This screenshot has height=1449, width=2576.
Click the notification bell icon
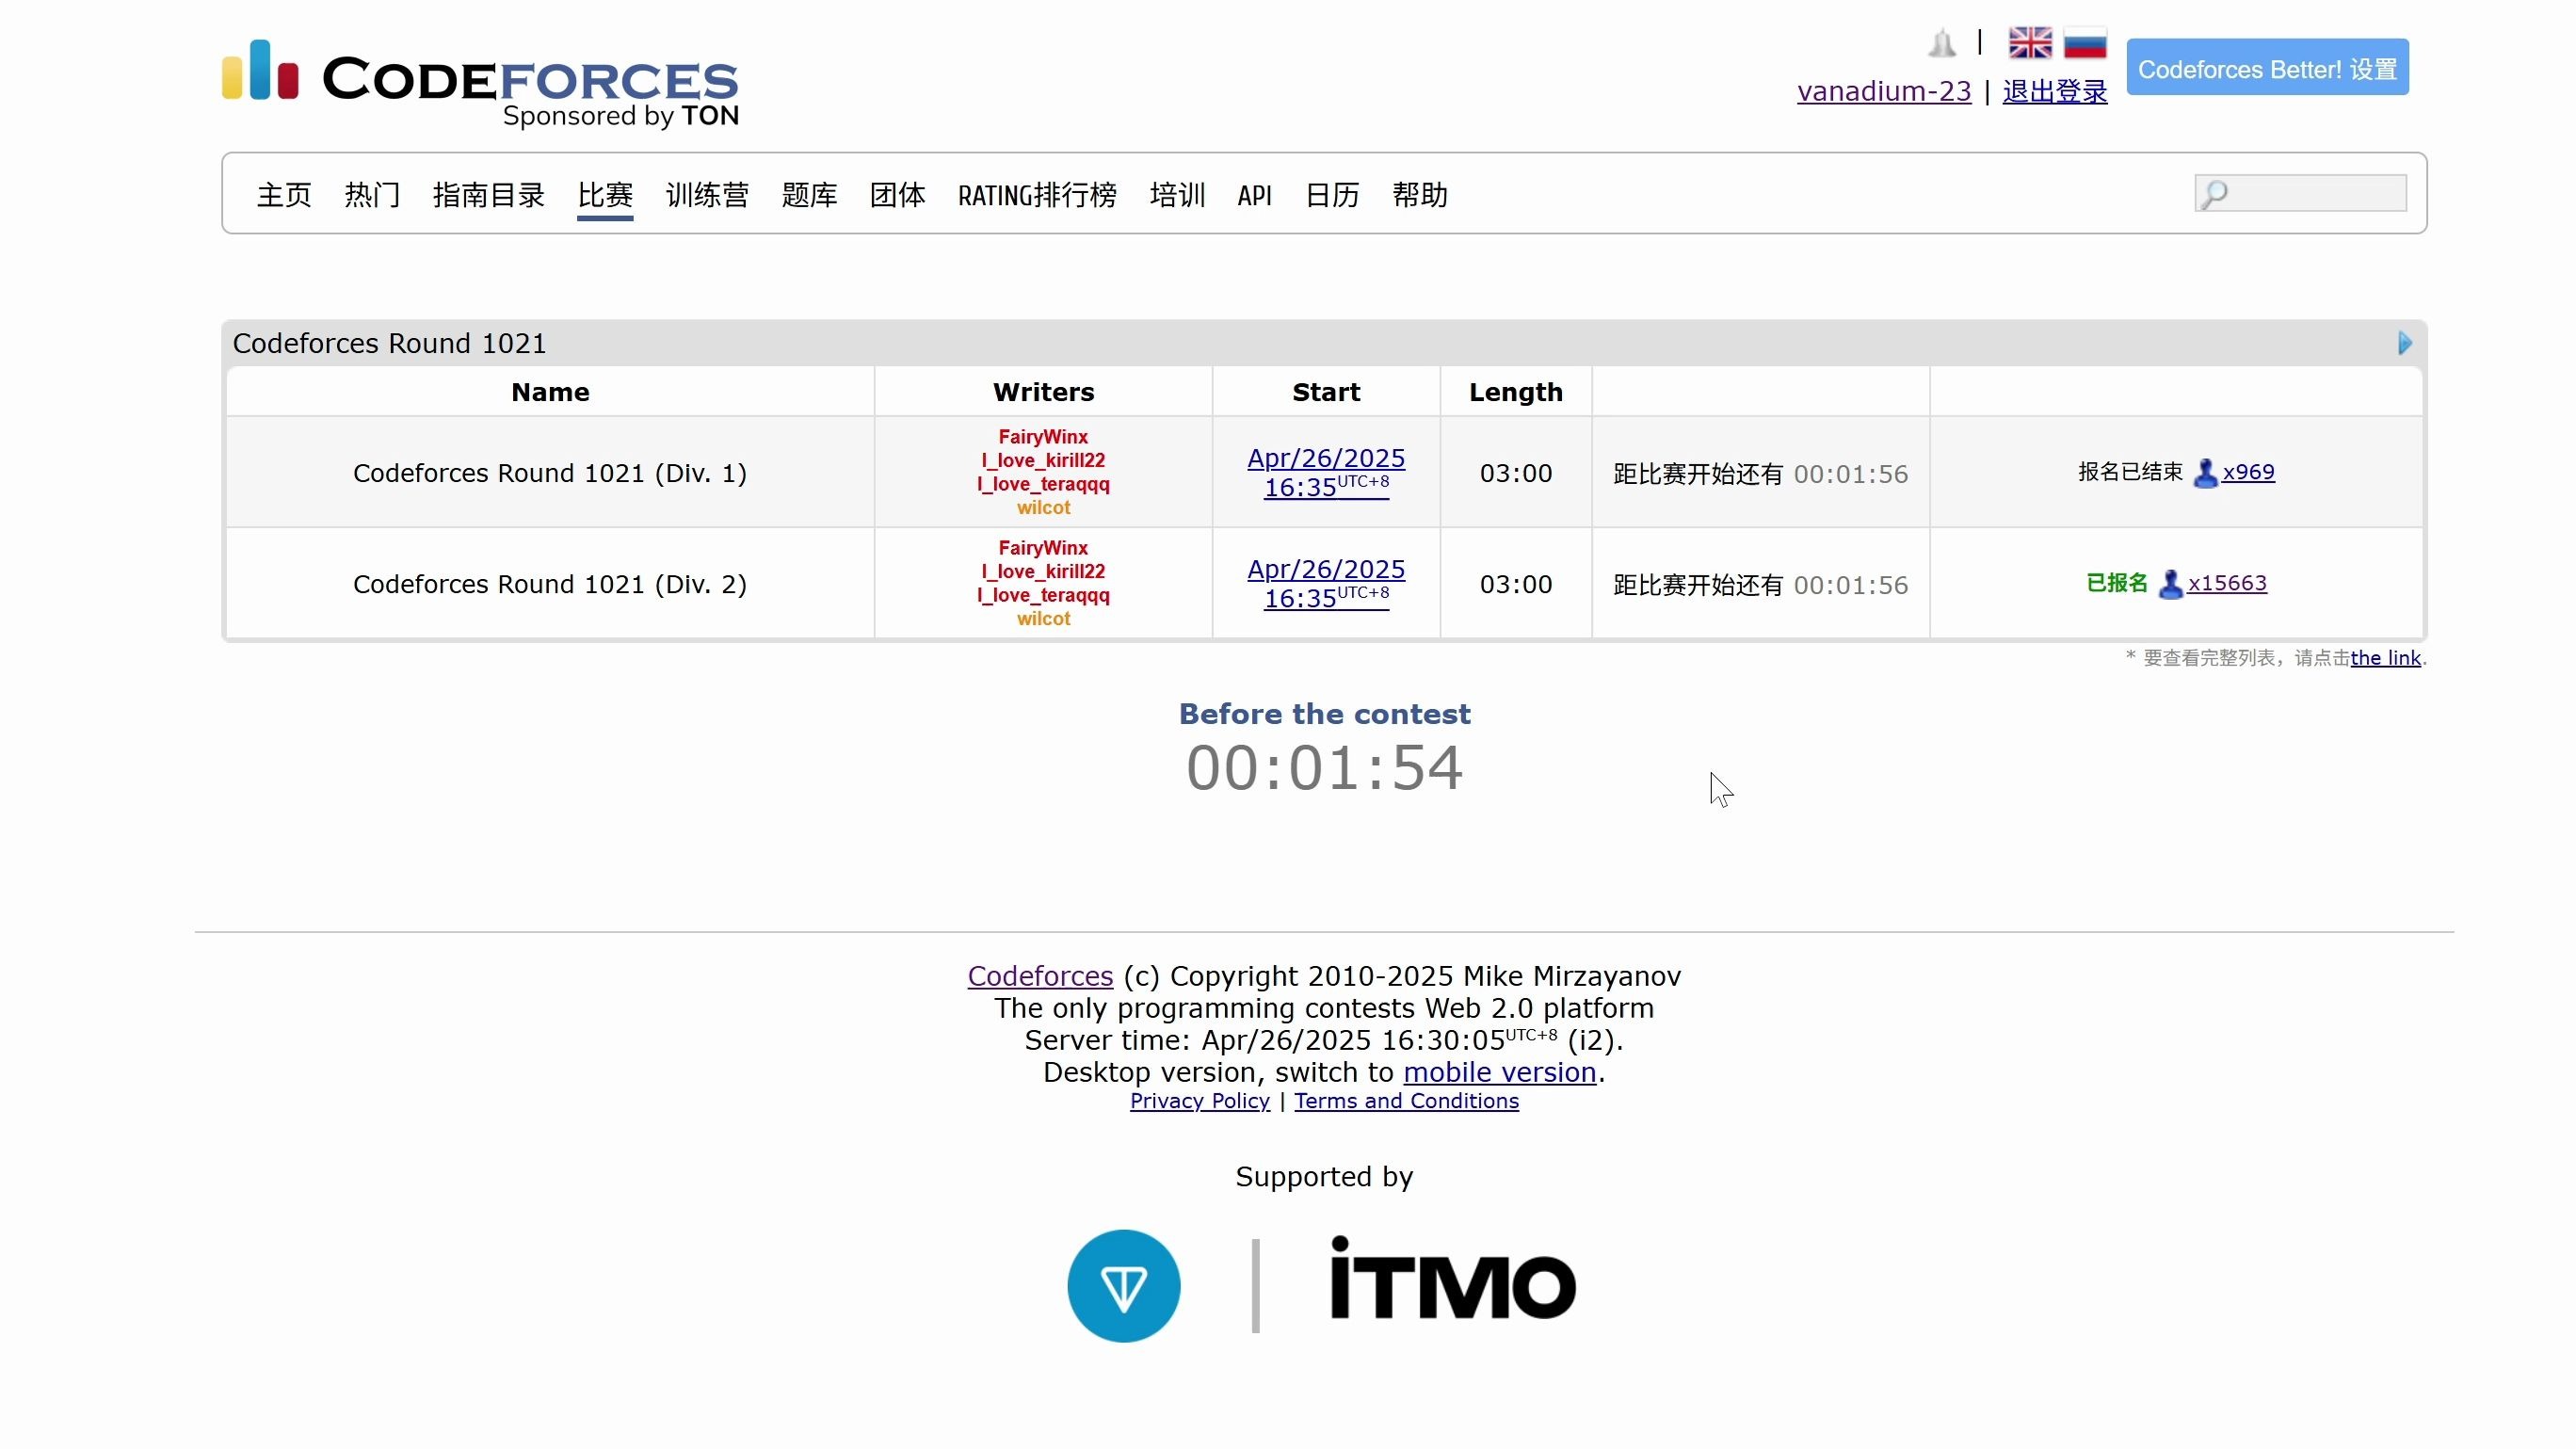[1941, 43]
